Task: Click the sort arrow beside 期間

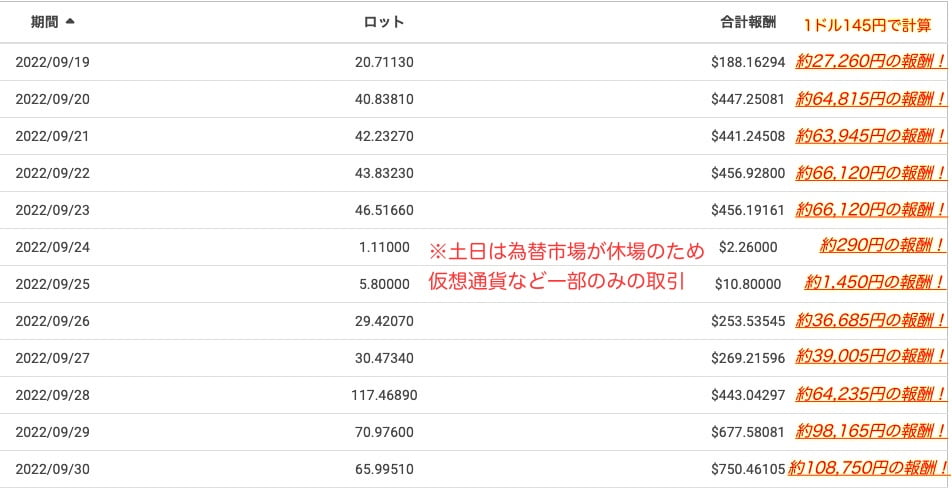Action: pyautogui.click(x=70, y=21)
